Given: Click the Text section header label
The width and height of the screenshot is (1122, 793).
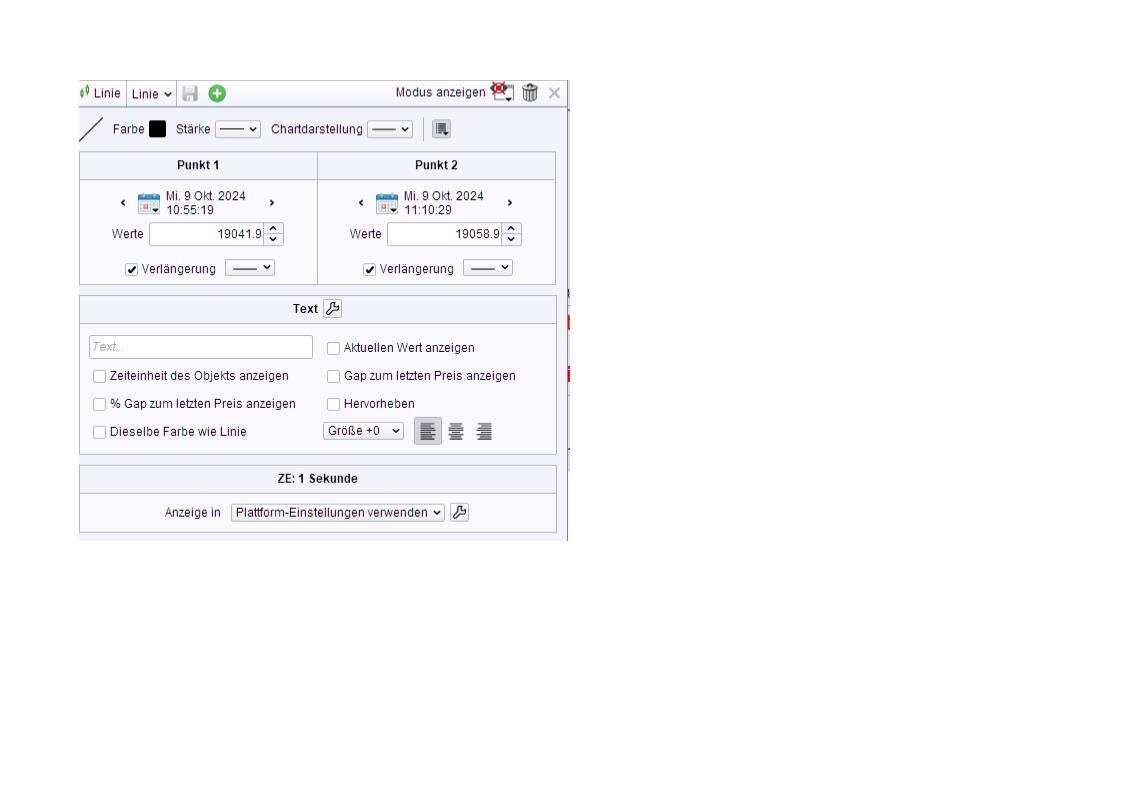Looking at the screenshot, I should 305,309.
